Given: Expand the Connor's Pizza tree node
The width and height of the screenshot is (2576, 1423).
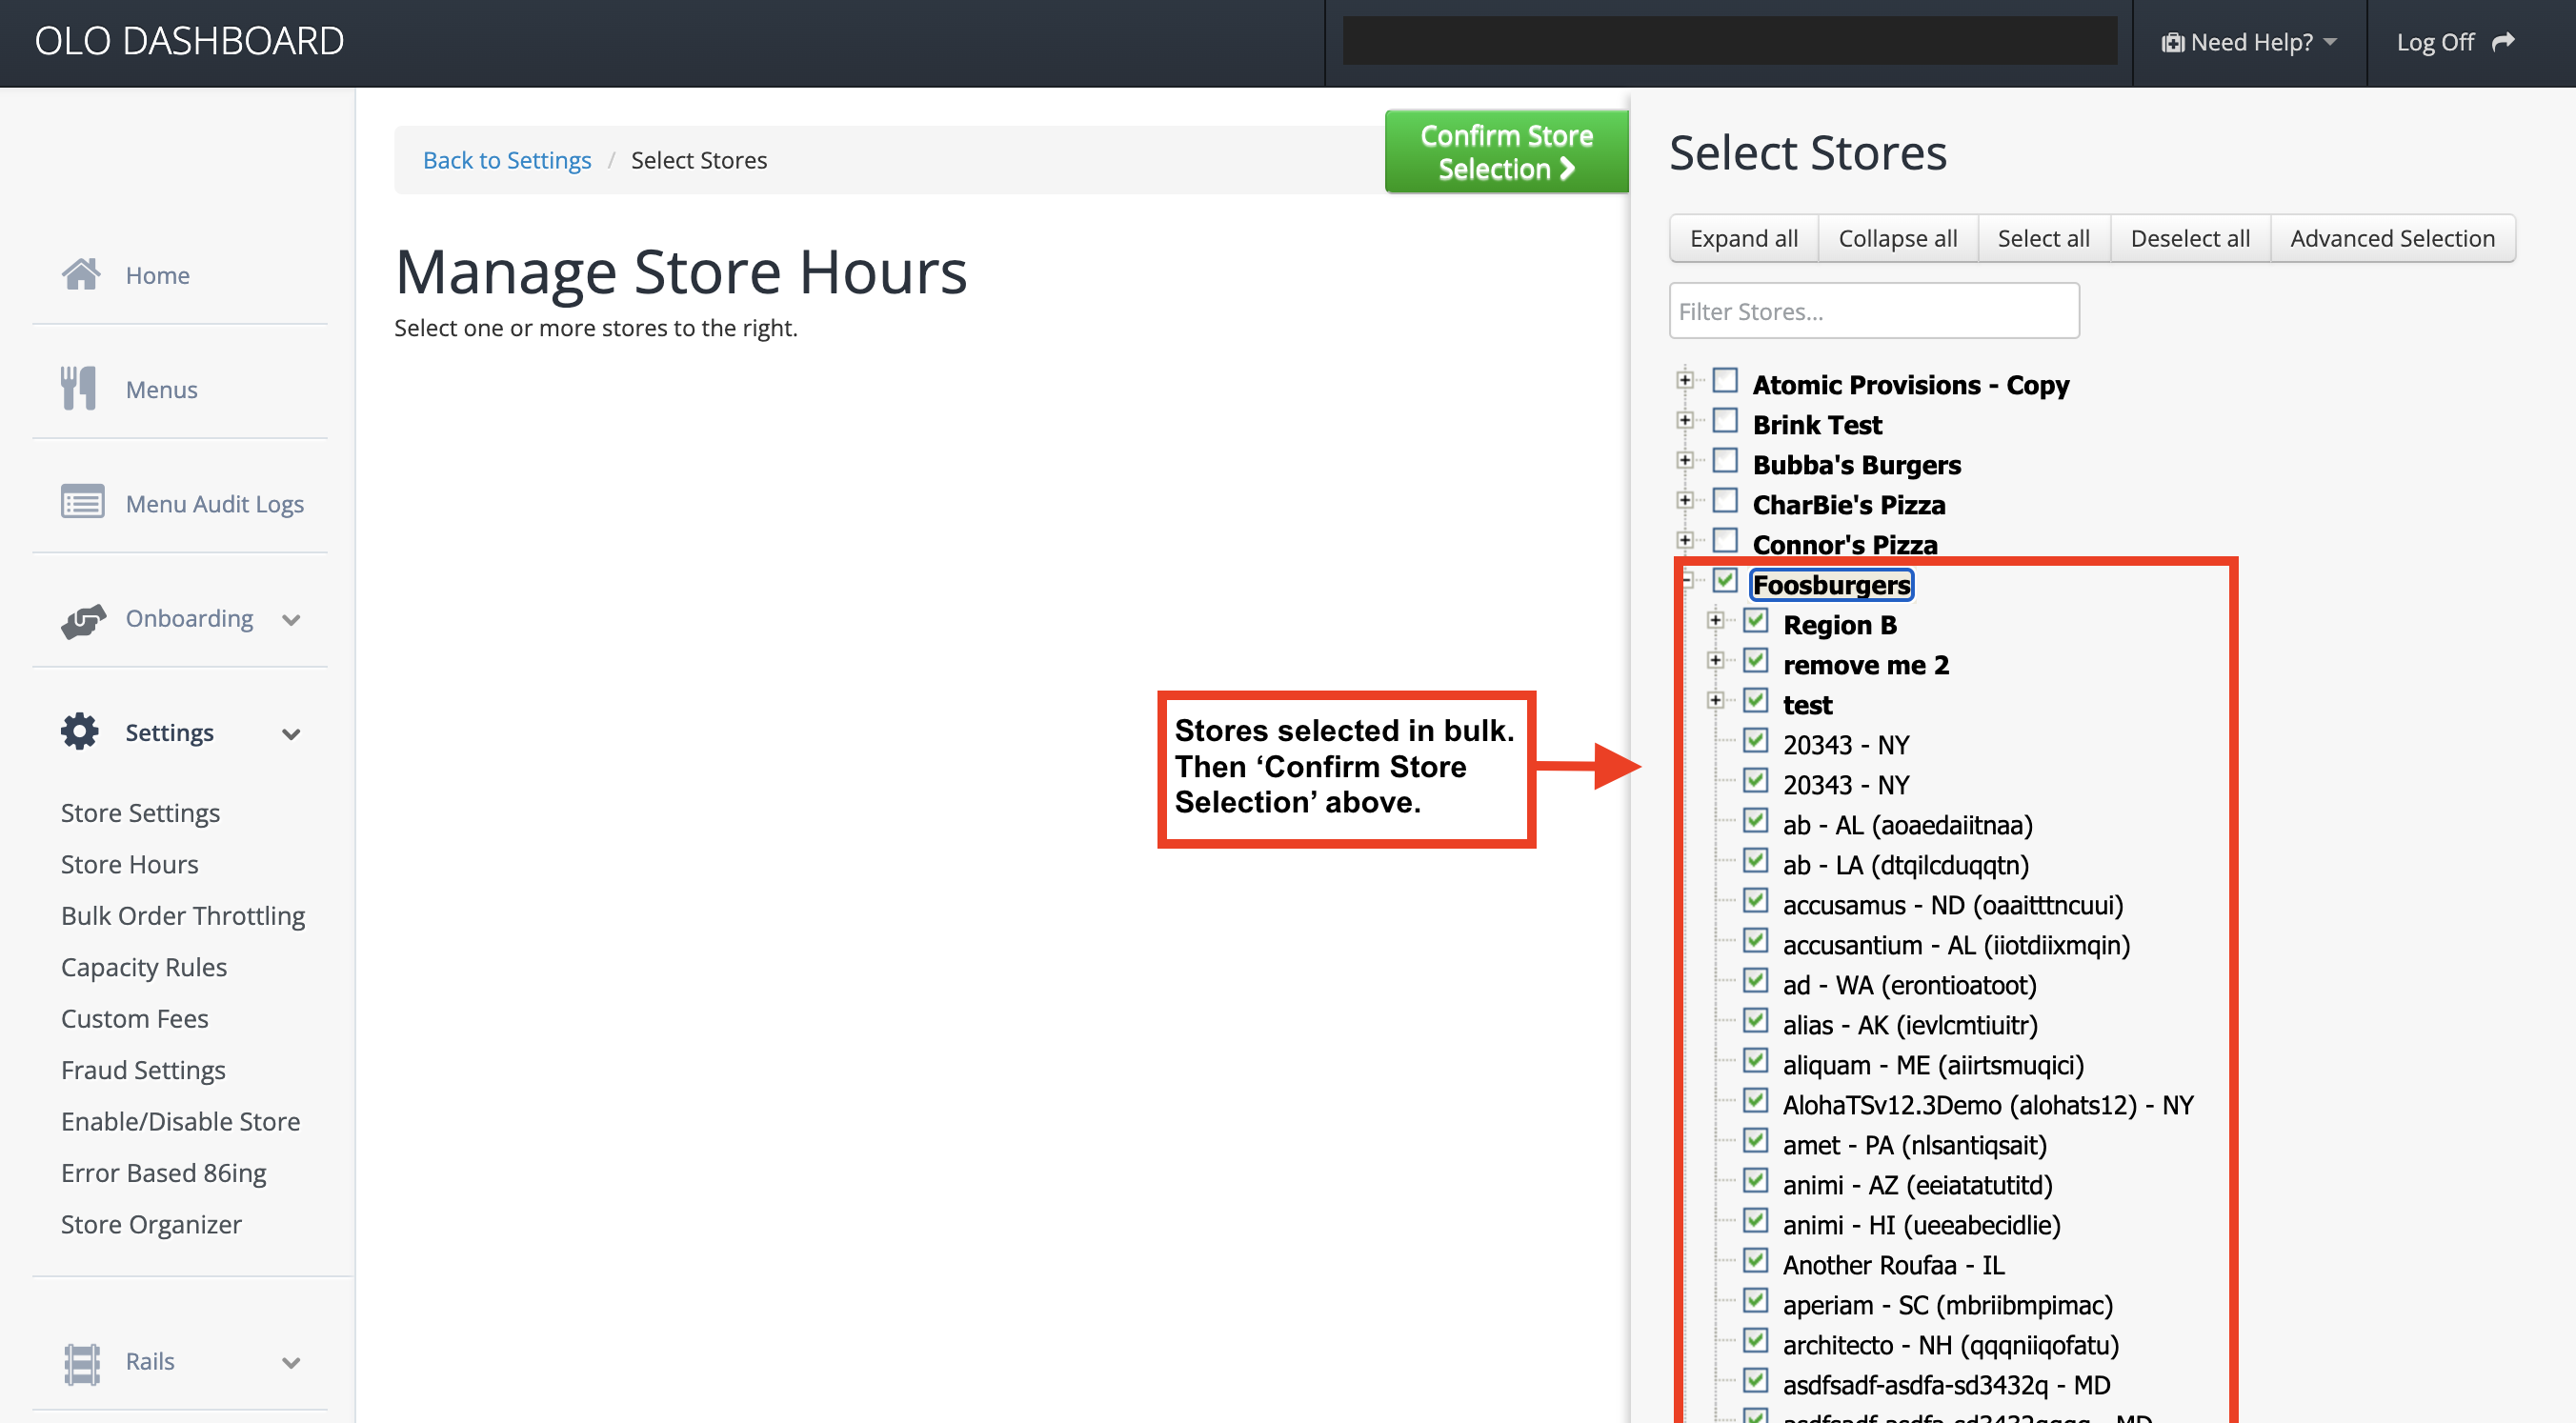Looking at the screenshot, I should click(x=1685, y=540).
